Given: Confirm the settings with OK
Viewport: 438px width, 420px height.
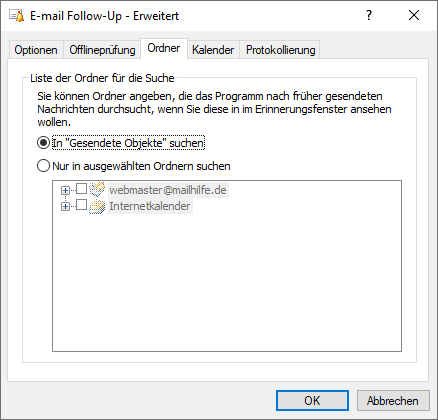Looking at the screenshot, I should click(x=312, y=401).
